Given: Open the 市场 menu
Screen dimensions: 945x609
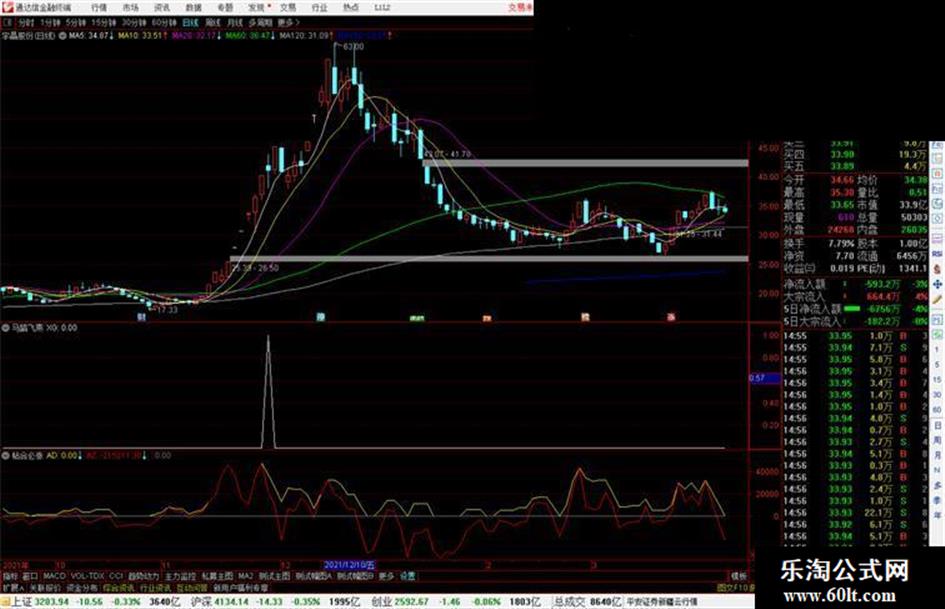Looking at the screenshot, I should pyautogui.click(x=131, y=7).
